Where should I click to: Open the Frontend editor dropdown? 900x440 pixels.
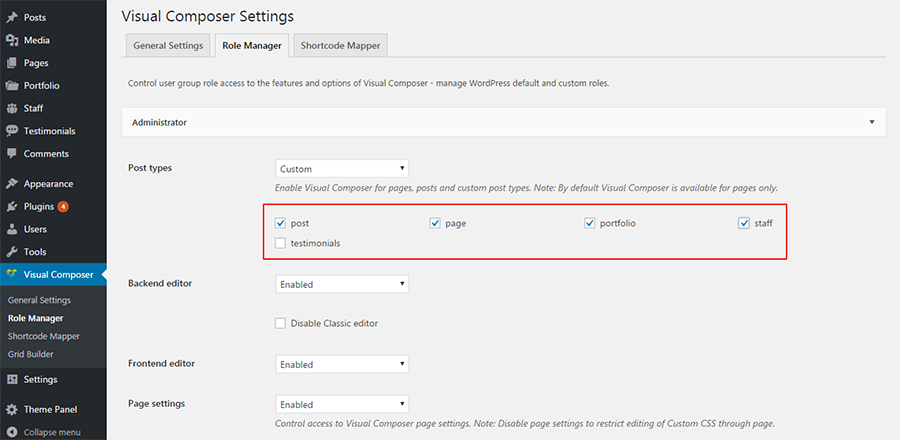tap(342, 364)
